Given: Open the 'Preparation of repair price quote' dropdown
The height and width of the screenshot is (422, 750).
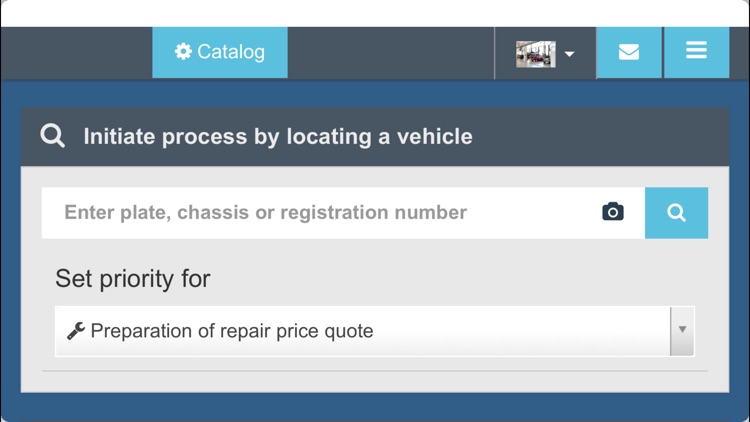Looking at the screenshot, I should [375, 331].
